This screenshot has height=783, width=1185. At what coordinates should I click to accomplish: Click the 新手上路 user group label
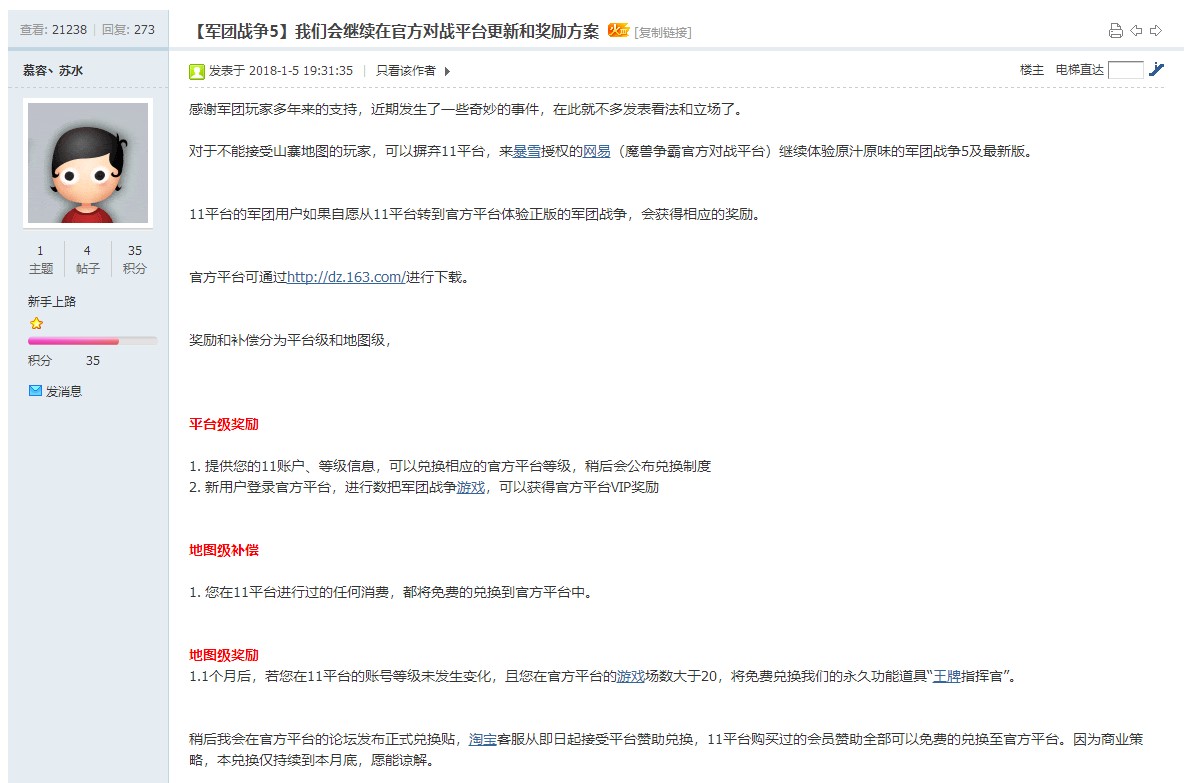click(x=52, y=302)
